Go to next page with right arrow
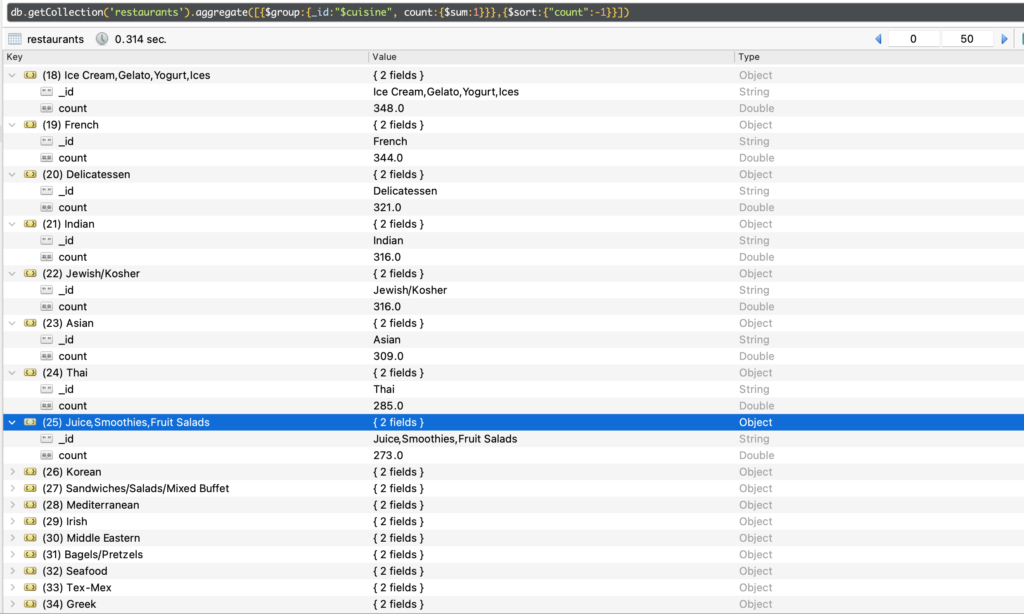 (x=1005, y=39)
